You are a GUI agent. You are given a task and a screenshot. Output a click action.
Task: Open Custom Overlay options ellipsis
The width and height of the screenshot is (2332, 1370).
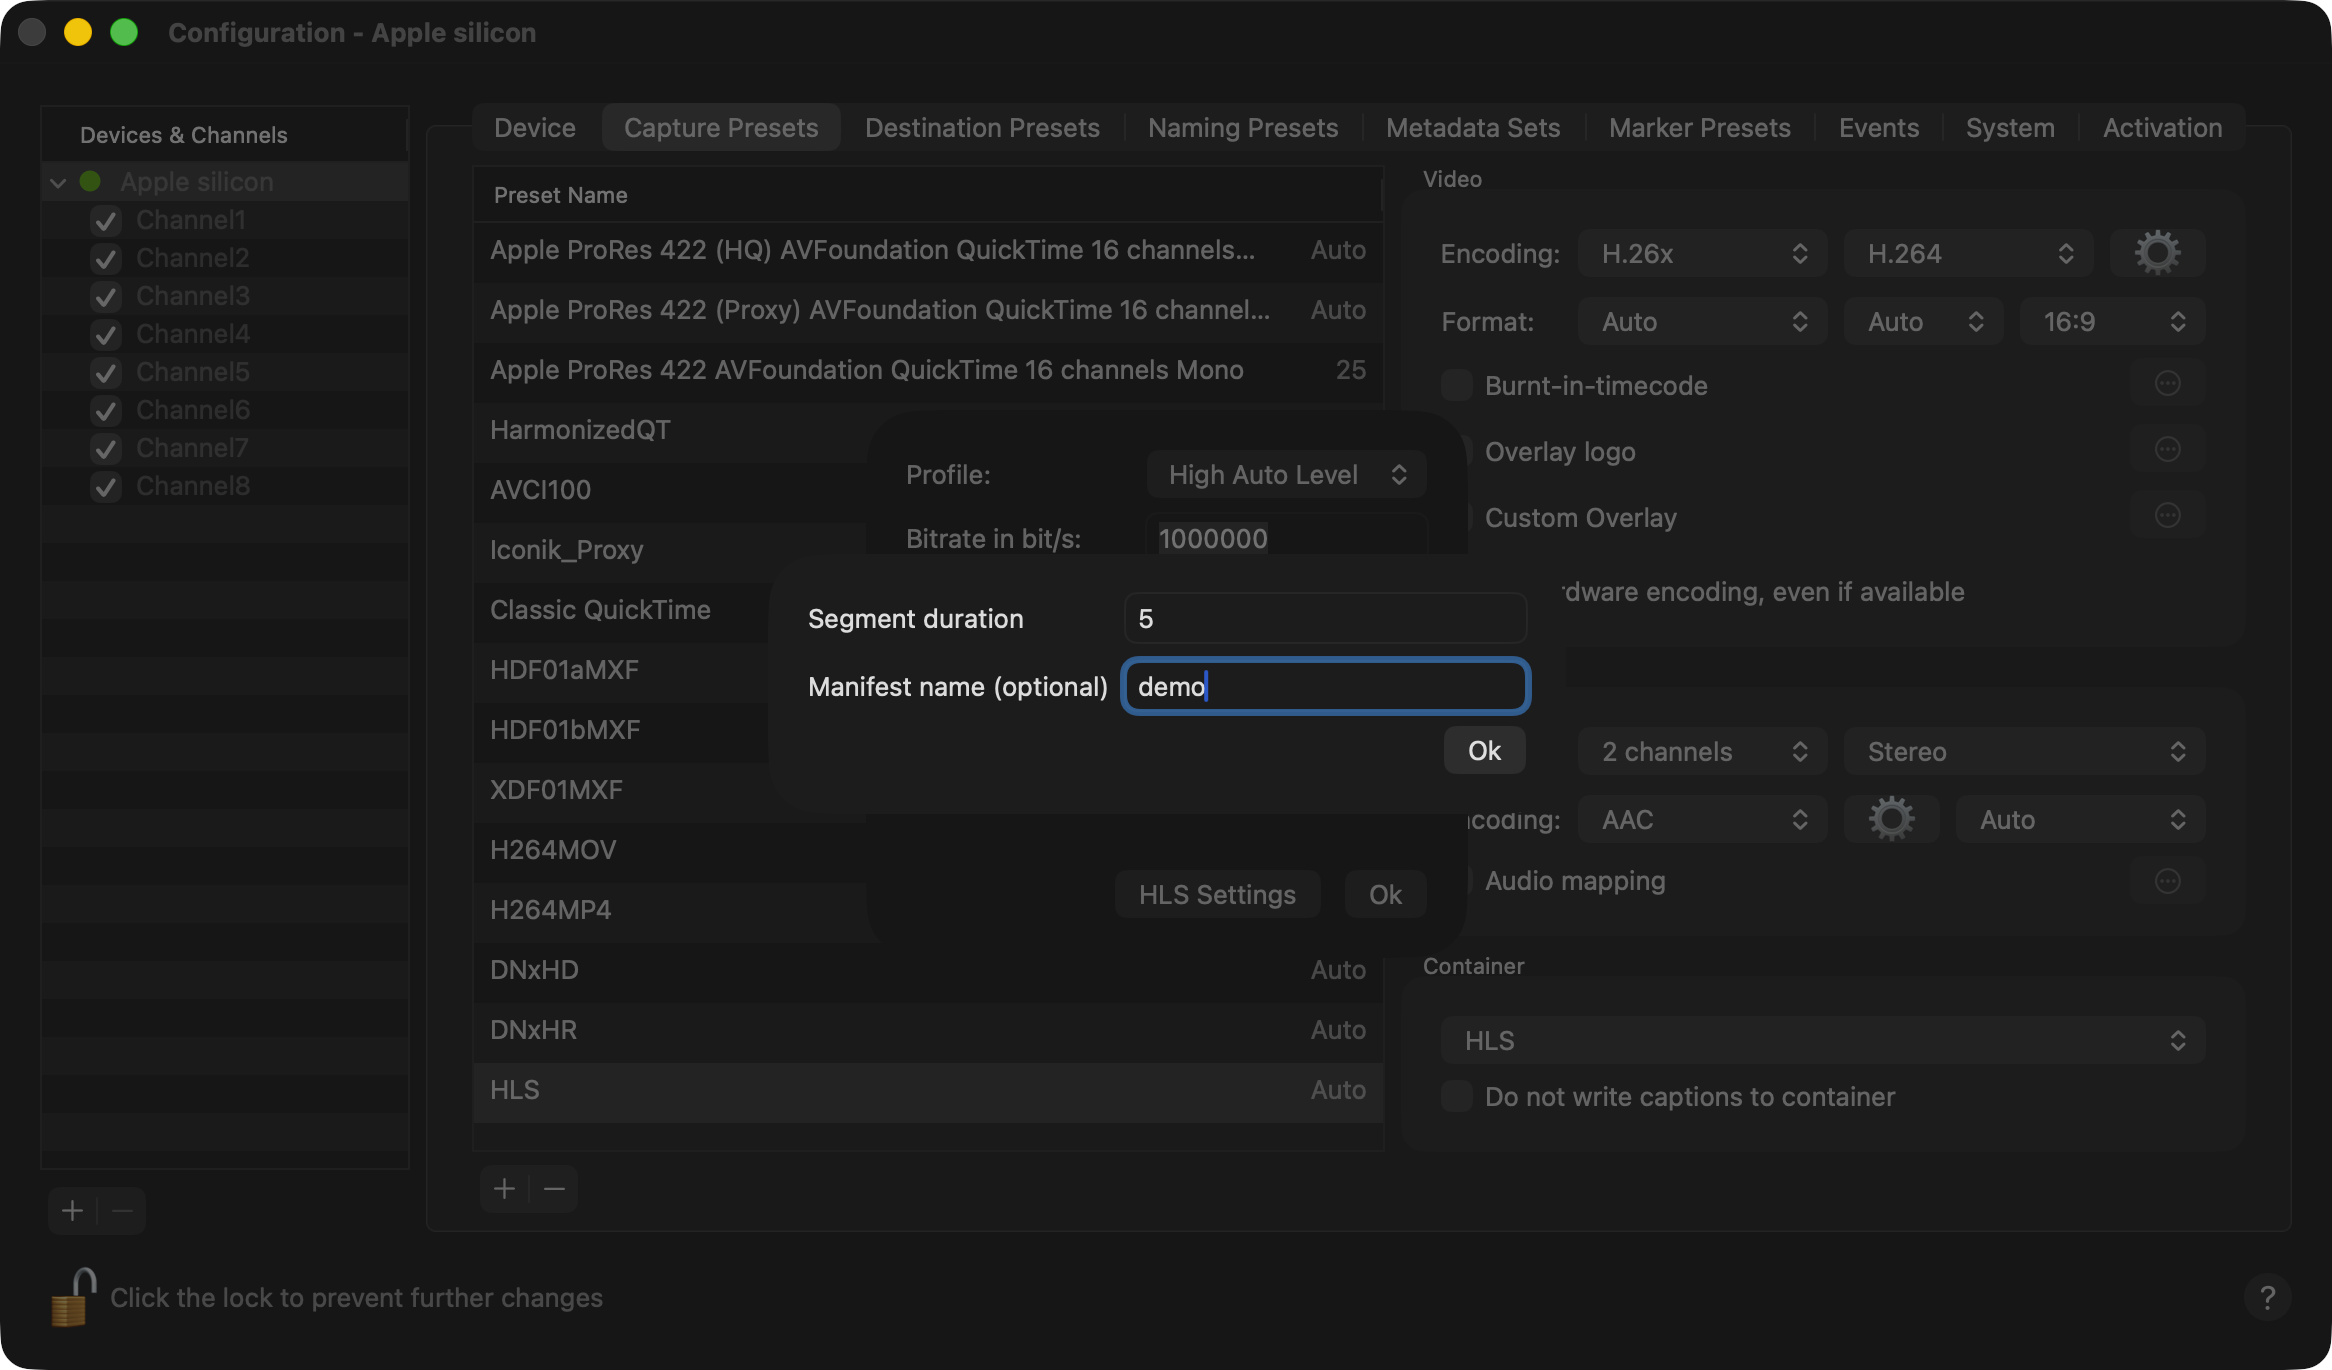(x=2167, y=516)
